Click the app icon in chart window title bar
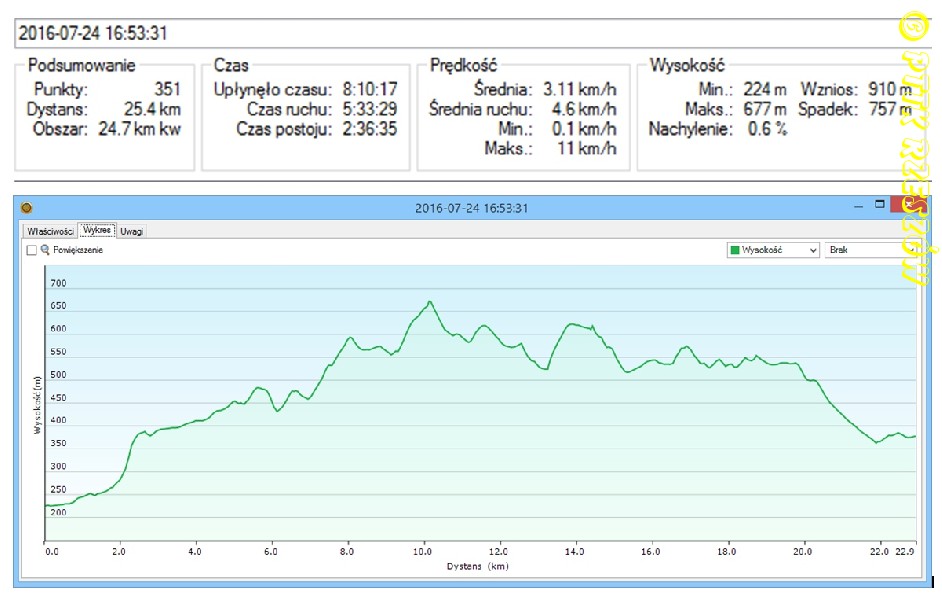This screenshot has height=600, width=942. 26,208
